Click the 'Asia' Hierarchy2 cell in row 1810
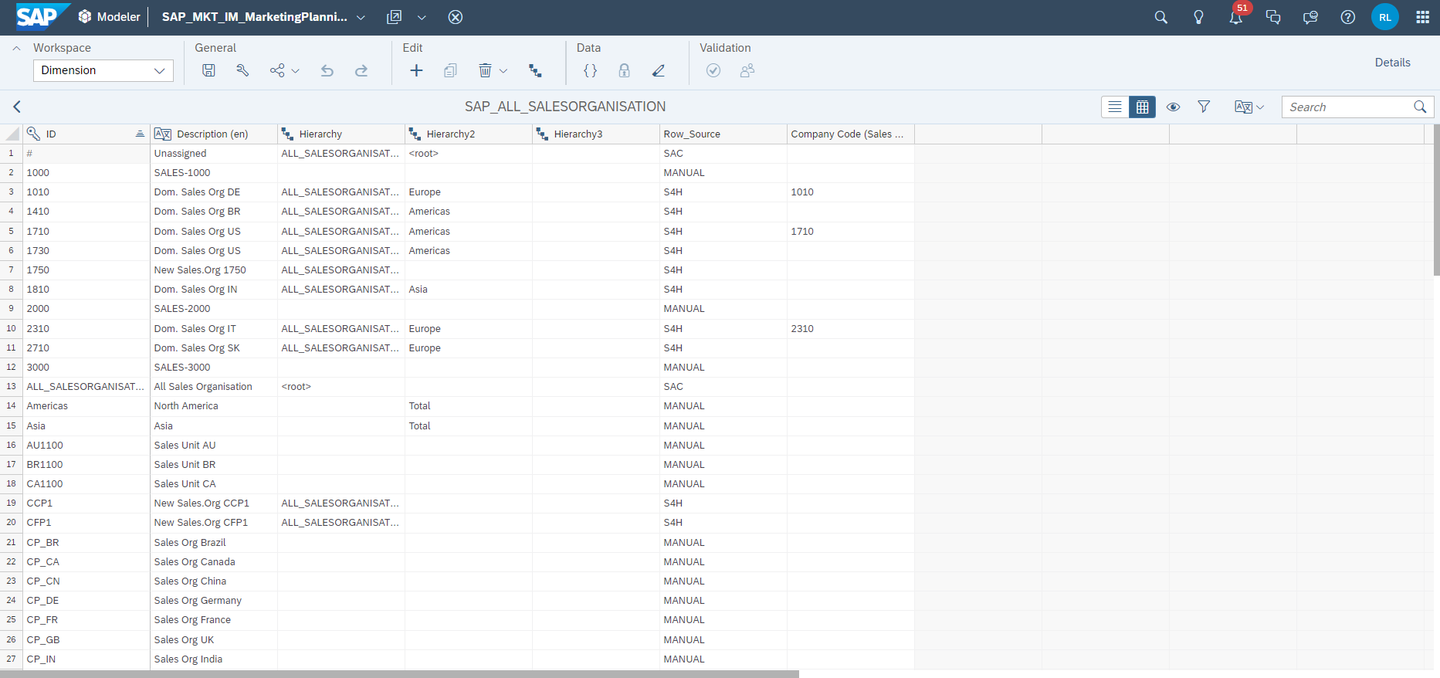This screenshot has height=678, width=1440. [x=469, y=289]
